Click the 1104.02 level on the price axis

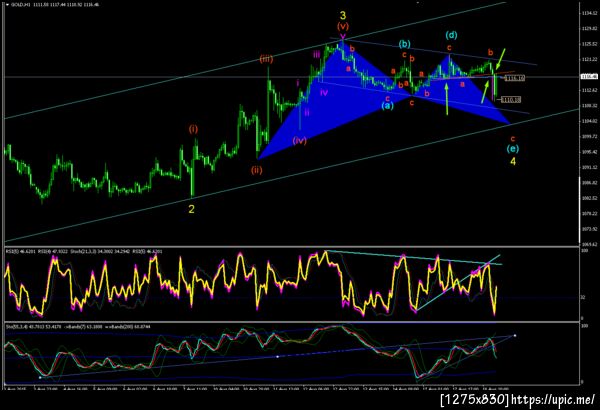[590, 121]
